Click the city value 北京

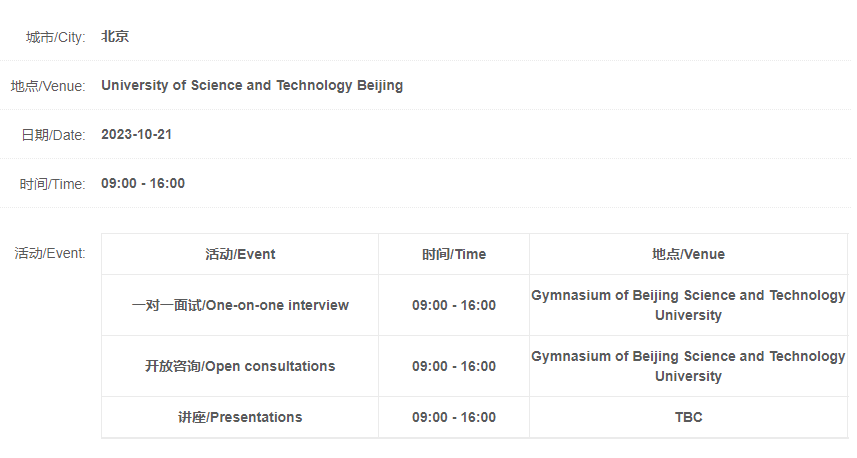coord(115,37)
